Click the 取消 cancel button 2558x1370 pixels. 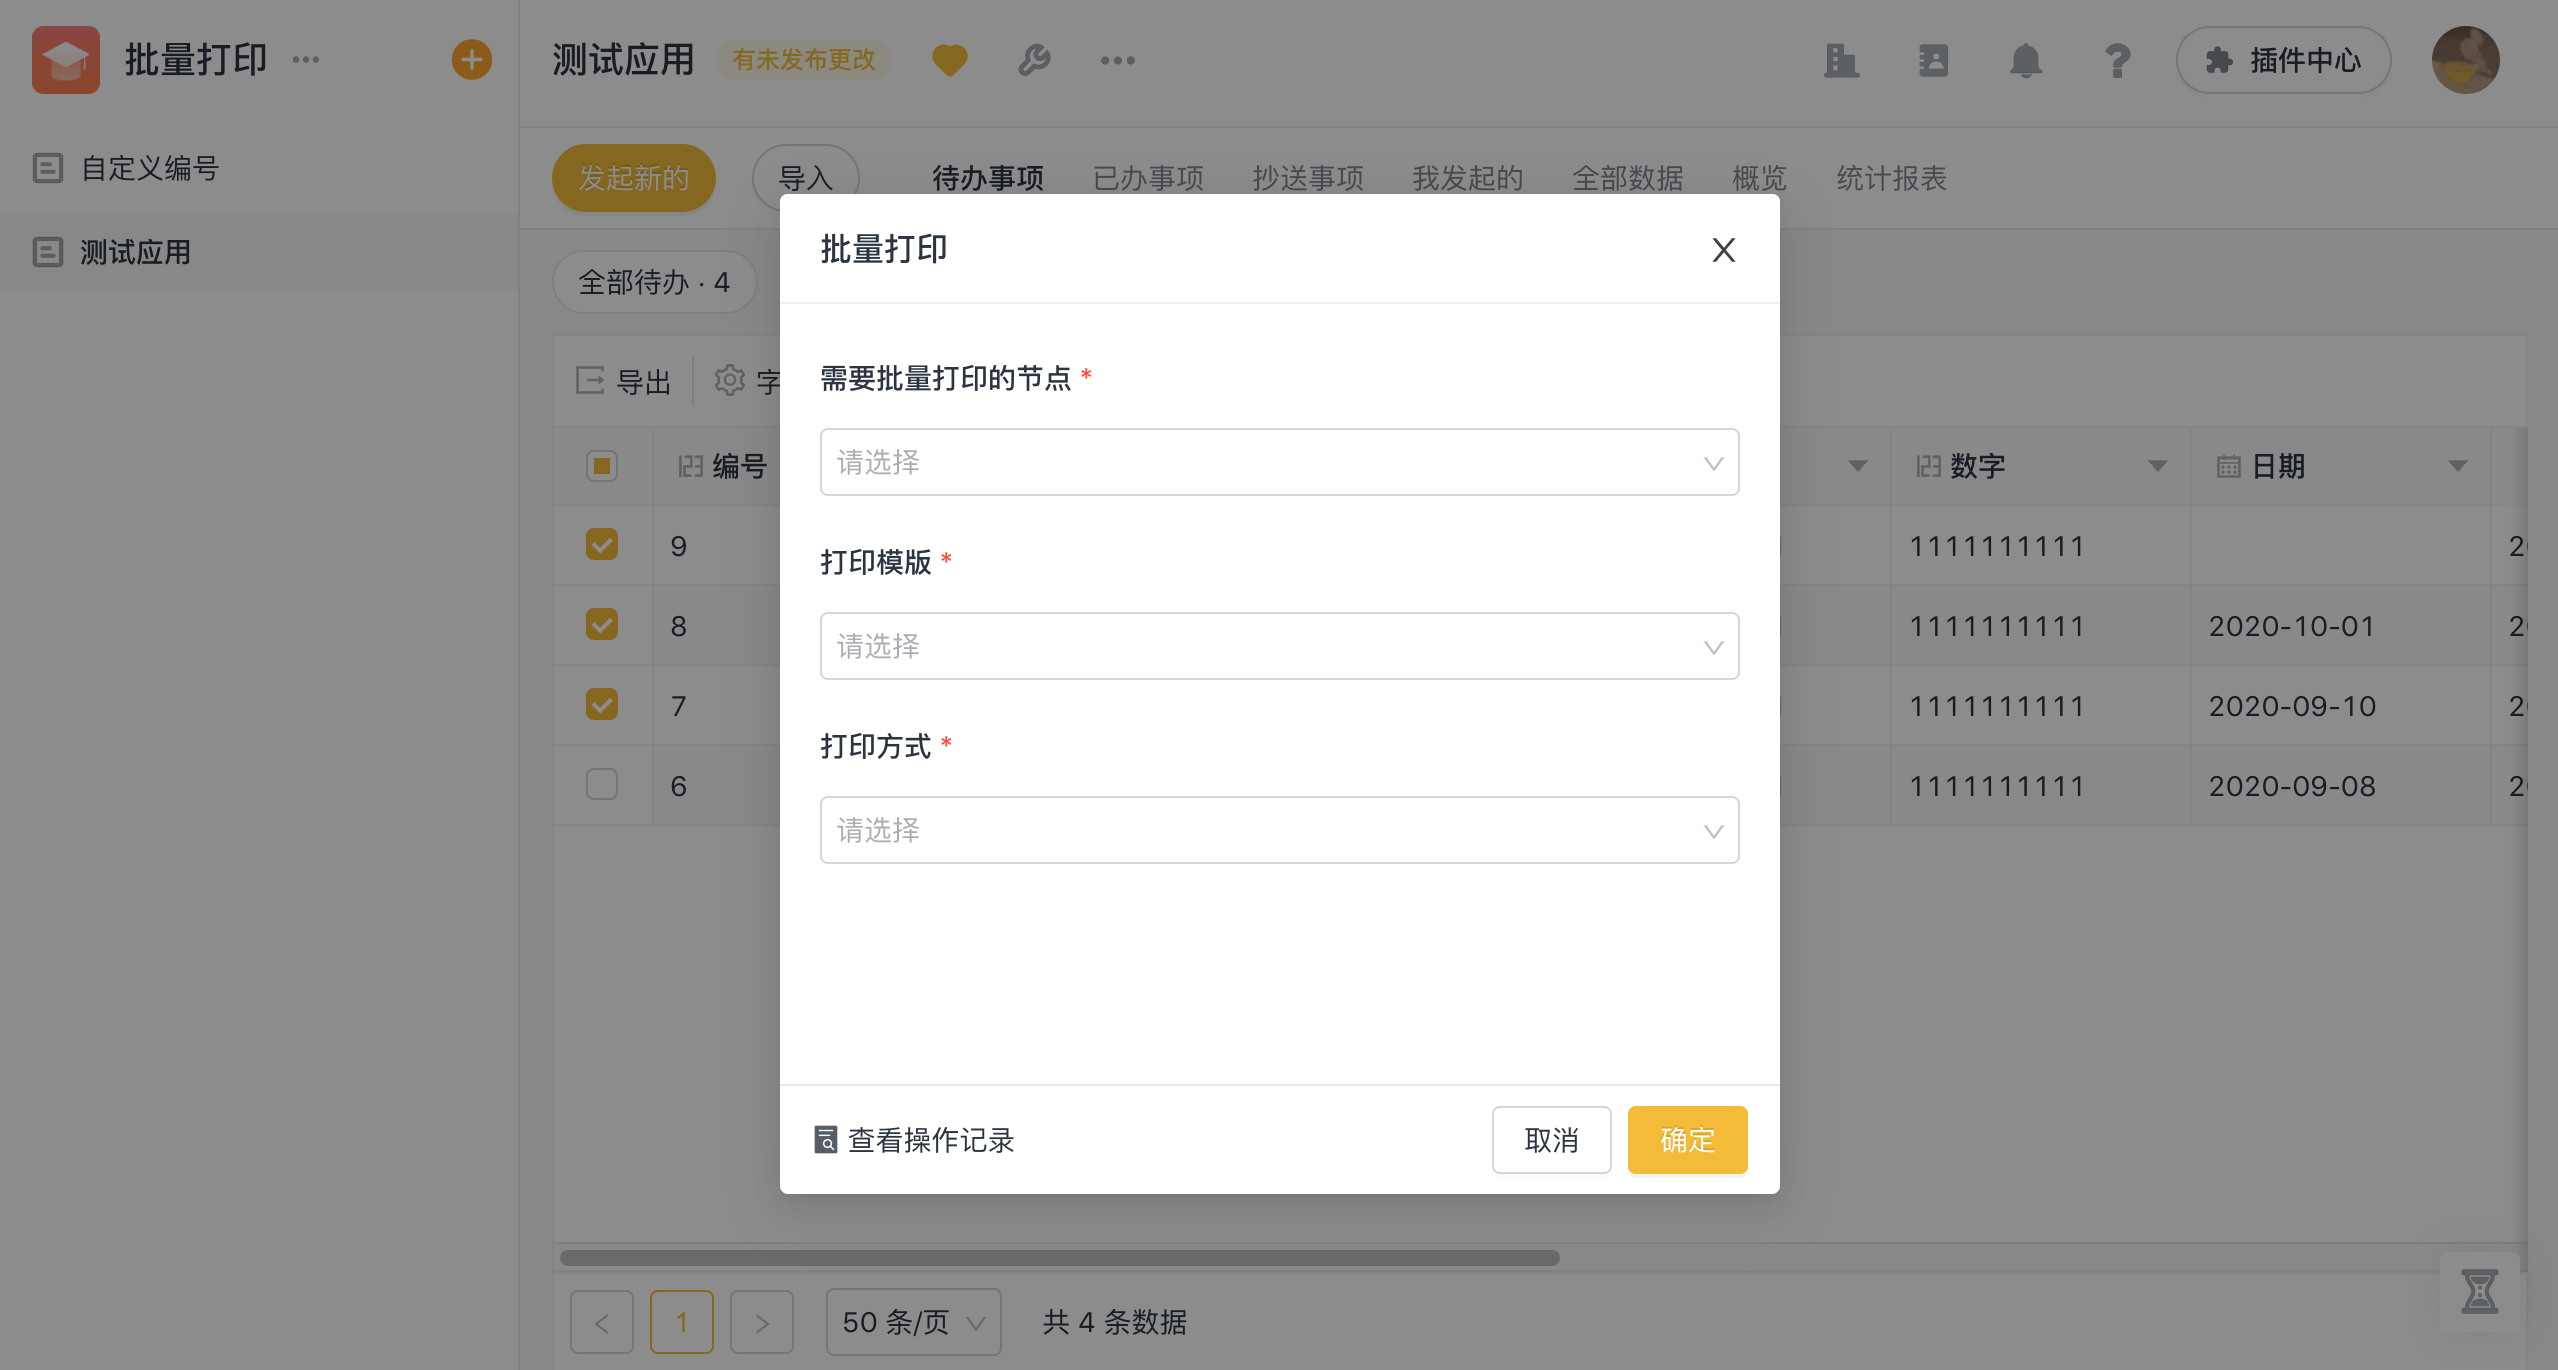click(x=1551, y=1140)
